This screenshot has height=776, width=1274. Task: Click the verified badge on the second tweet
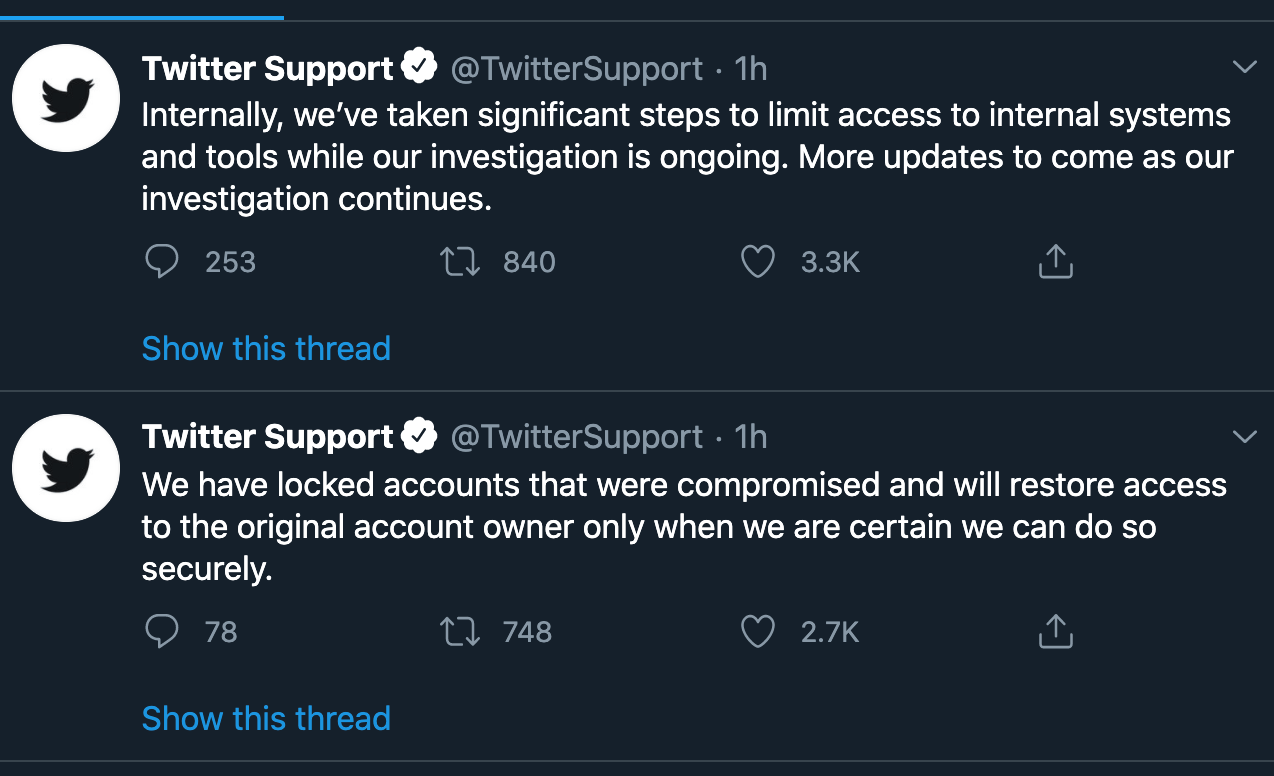coord(420,435)
